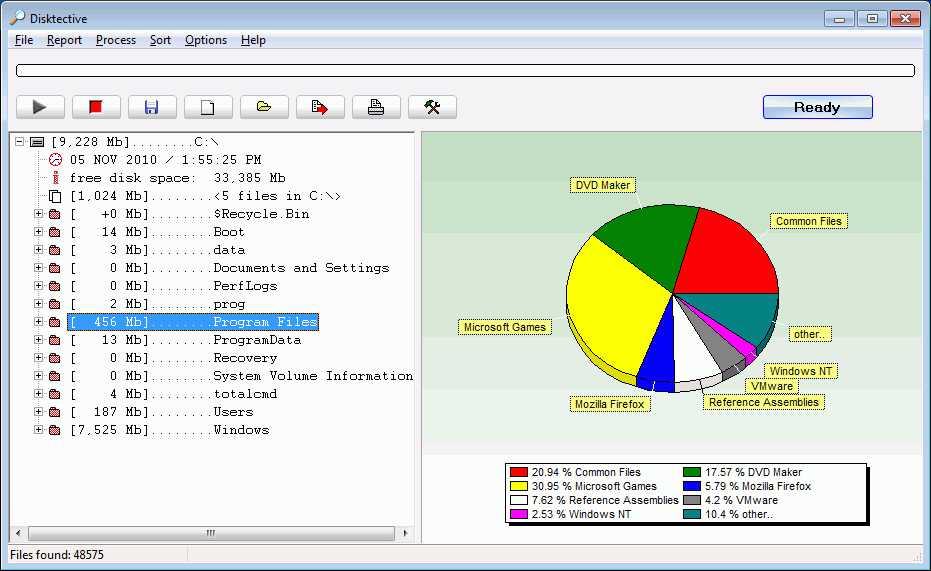The width and height of the screenshot is (931, 571).
Task: Click the totalcmd folder icon
Action: 55,394
